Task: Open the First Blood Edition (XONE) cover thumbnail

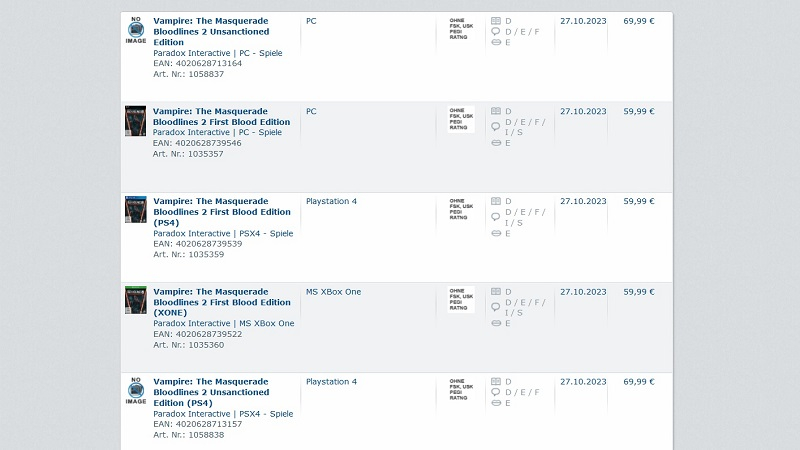Action: [136, 300]
